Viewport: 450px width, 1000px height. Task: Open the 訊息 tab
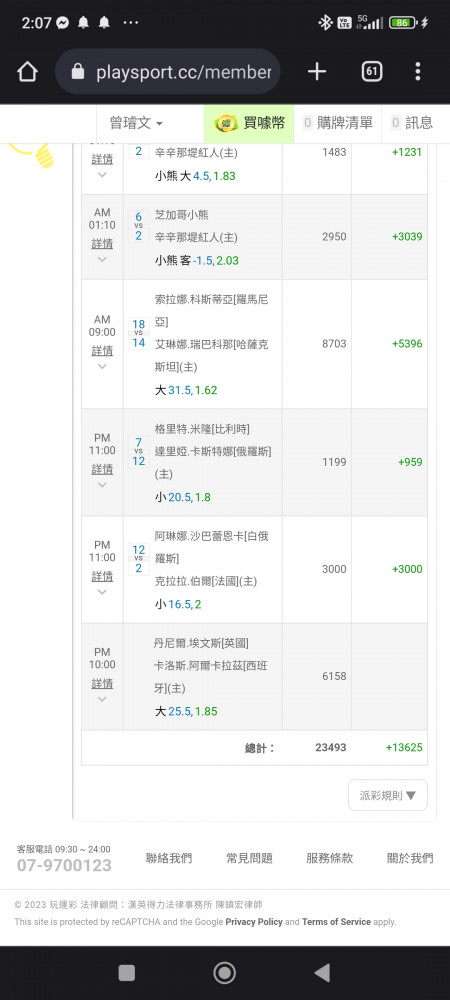pyautogui.click(x=412, y=123)
